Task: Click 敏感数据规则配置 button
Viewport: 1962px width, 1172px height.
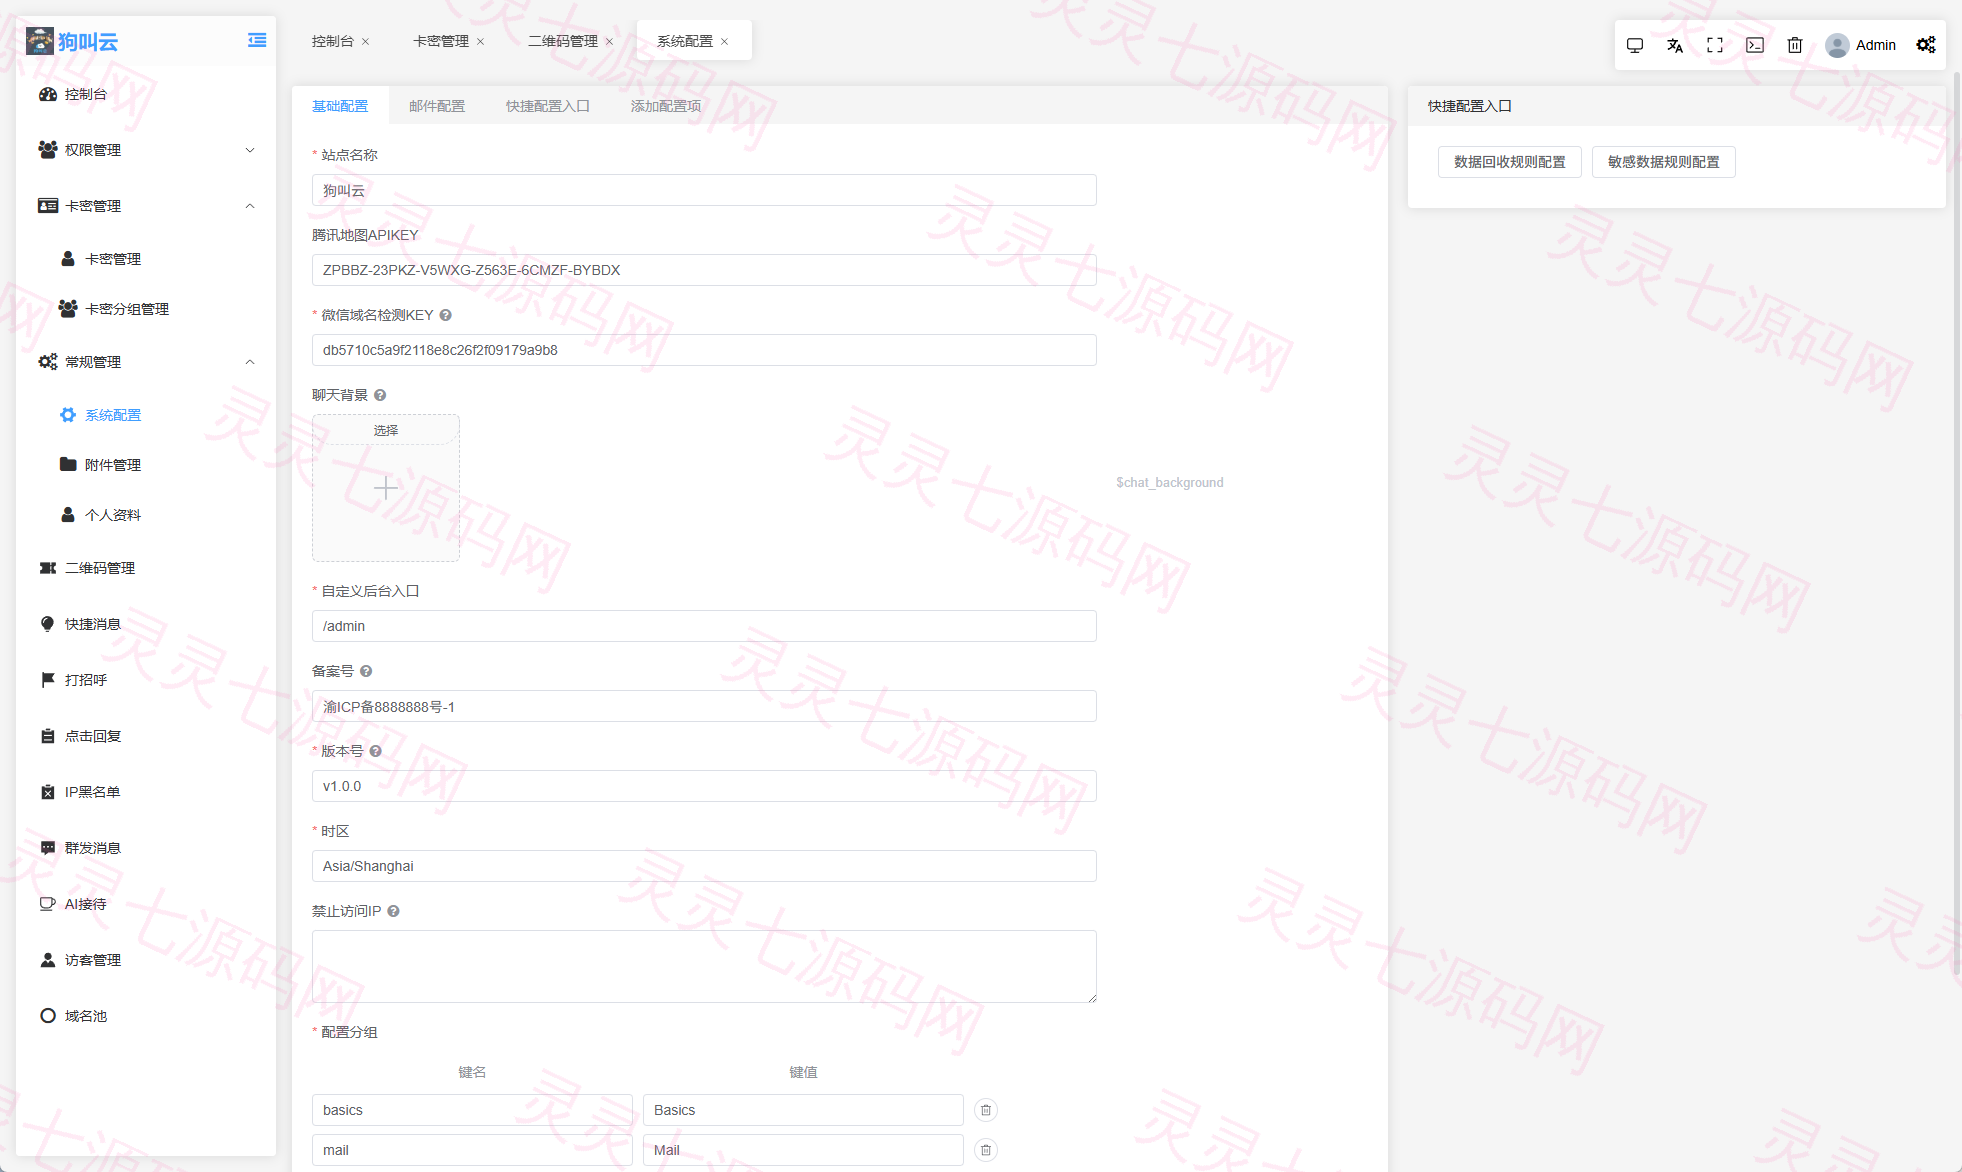Action: pos(1664,162)
